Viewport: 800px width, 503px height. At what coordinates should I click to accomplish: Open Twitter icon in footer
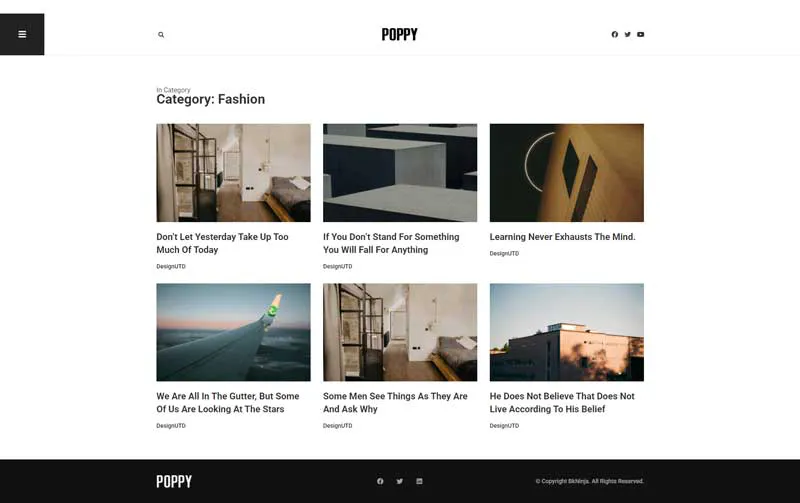(x=399, y=481)
